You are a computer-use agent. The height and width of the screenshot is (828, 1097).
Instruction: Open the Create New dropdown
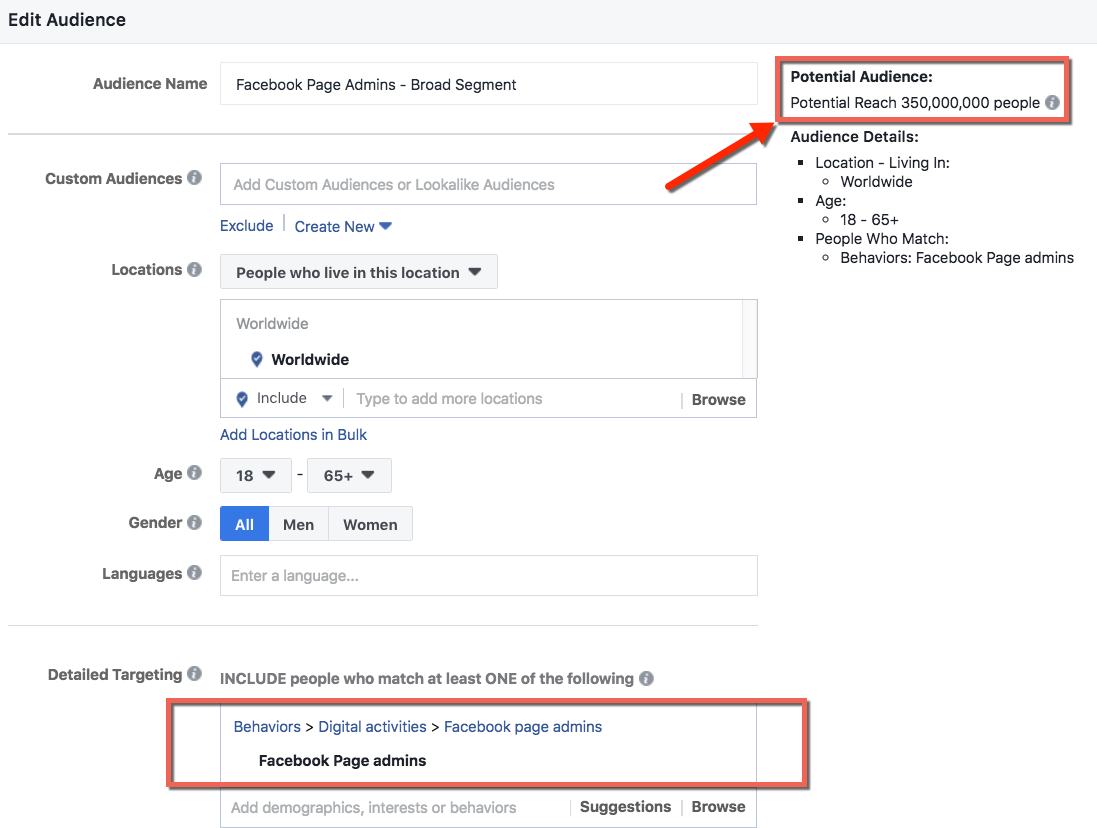coord(343,227)
